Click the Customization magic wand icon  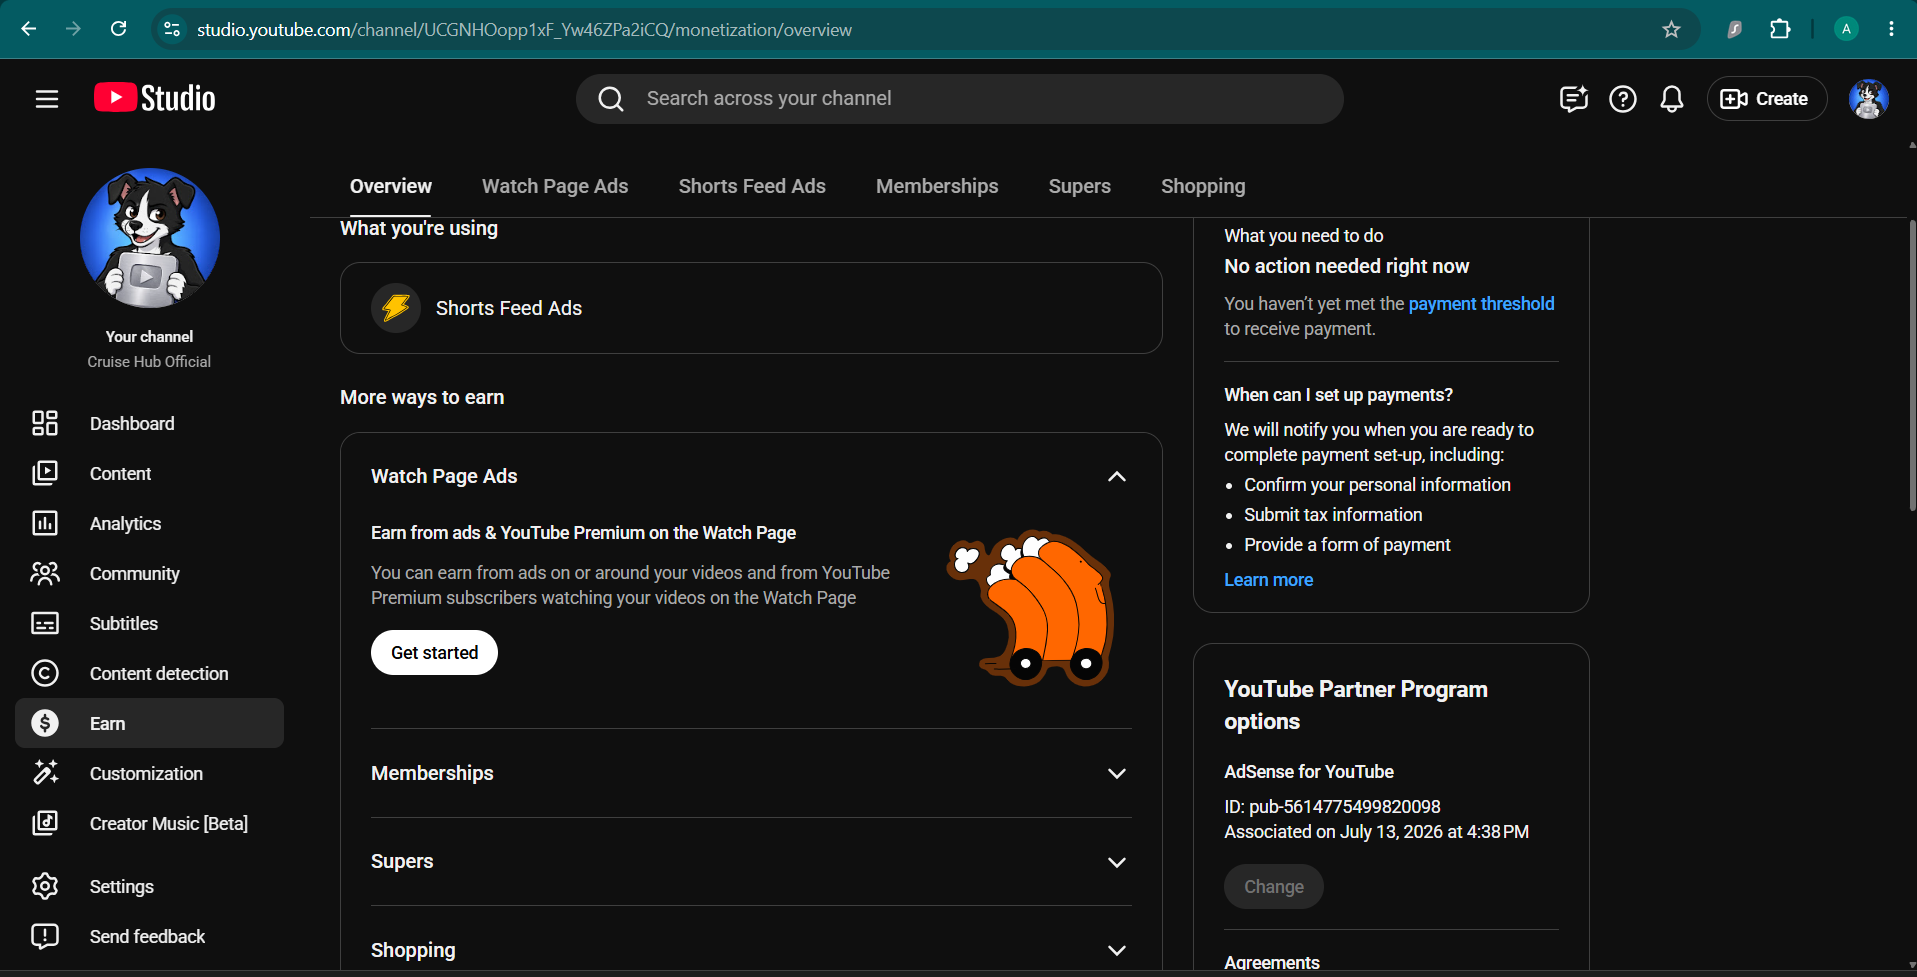pos(45,773)
